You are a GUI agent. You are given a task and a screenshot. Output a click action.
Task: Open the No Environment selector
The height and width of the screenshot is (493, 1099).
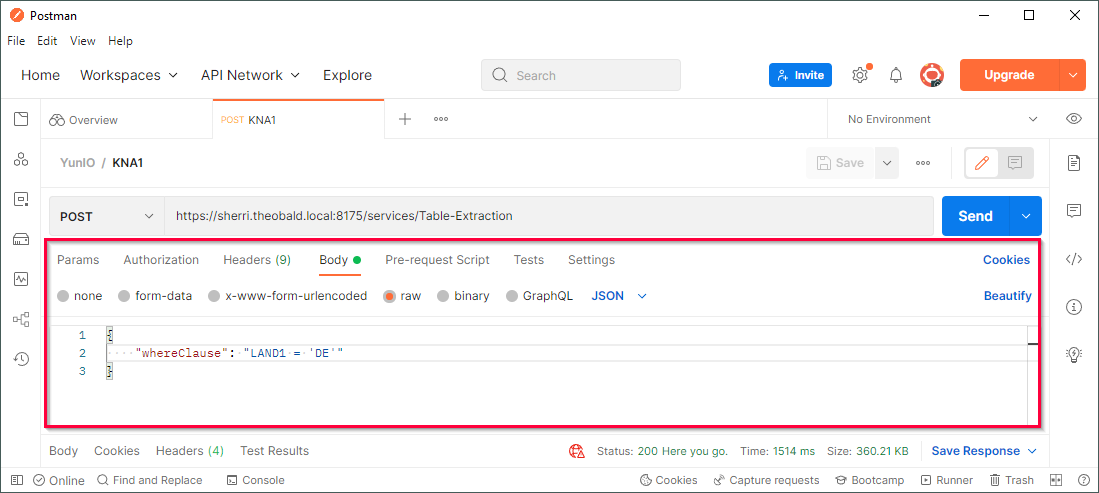943,119
